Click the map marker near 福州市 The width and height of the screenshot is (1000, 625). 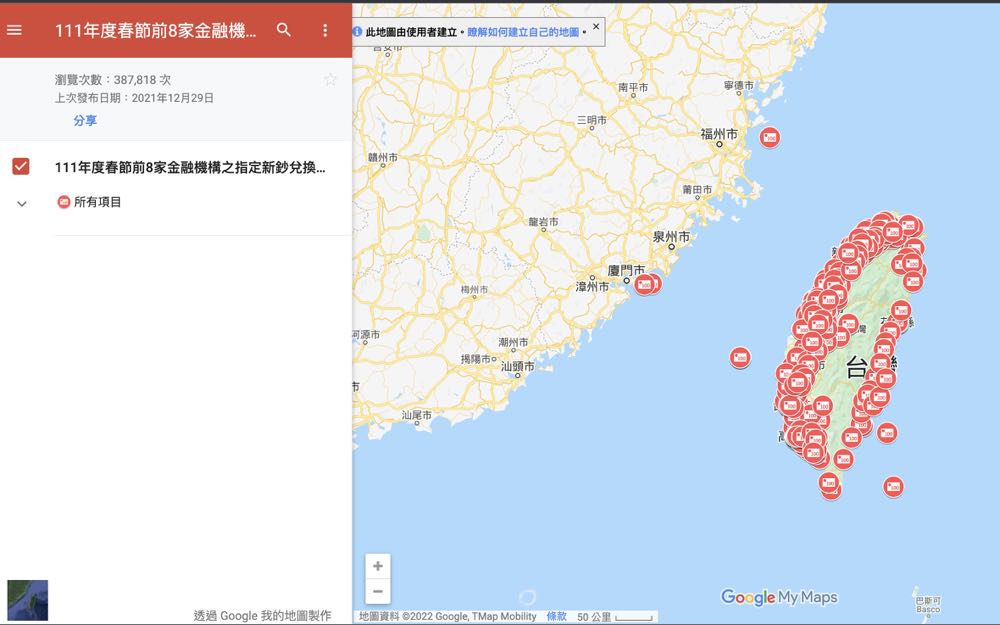[769, 137]
